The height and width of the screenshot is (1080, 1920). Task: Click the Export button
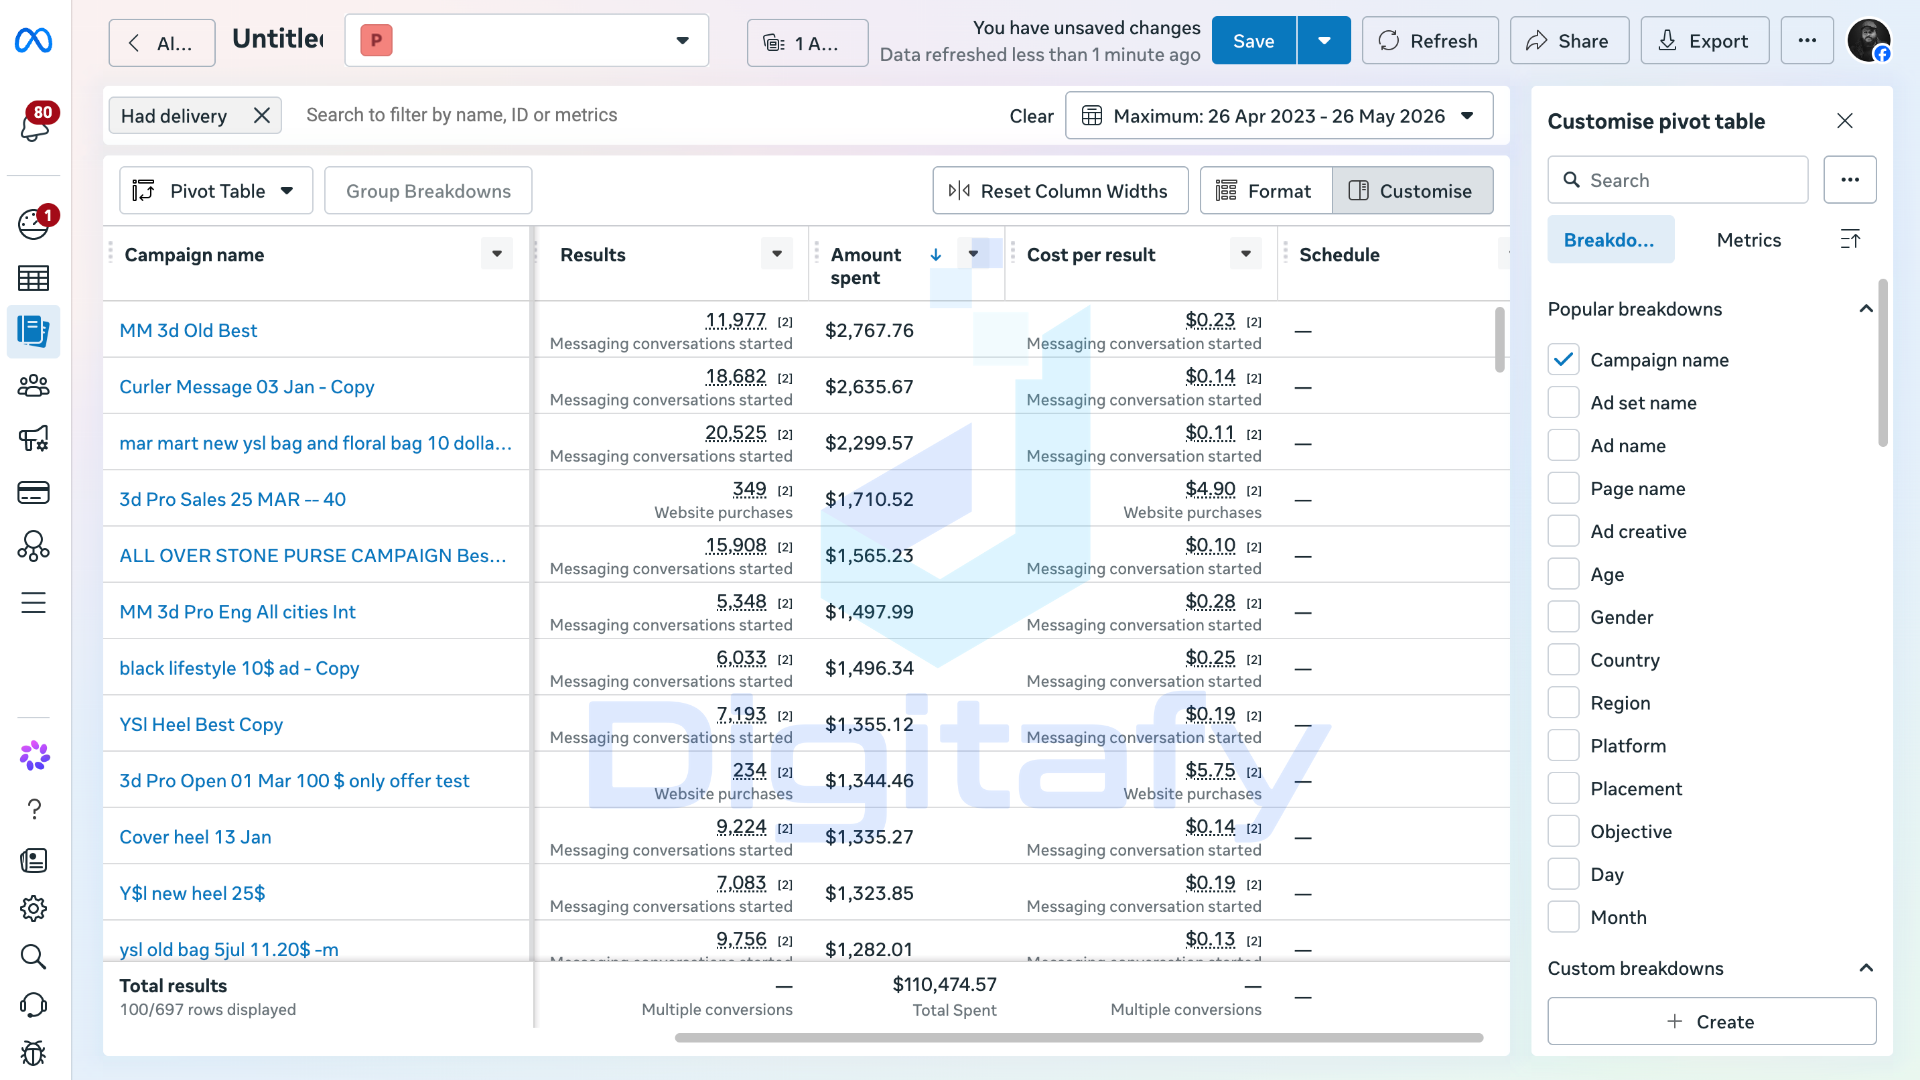1704,41
